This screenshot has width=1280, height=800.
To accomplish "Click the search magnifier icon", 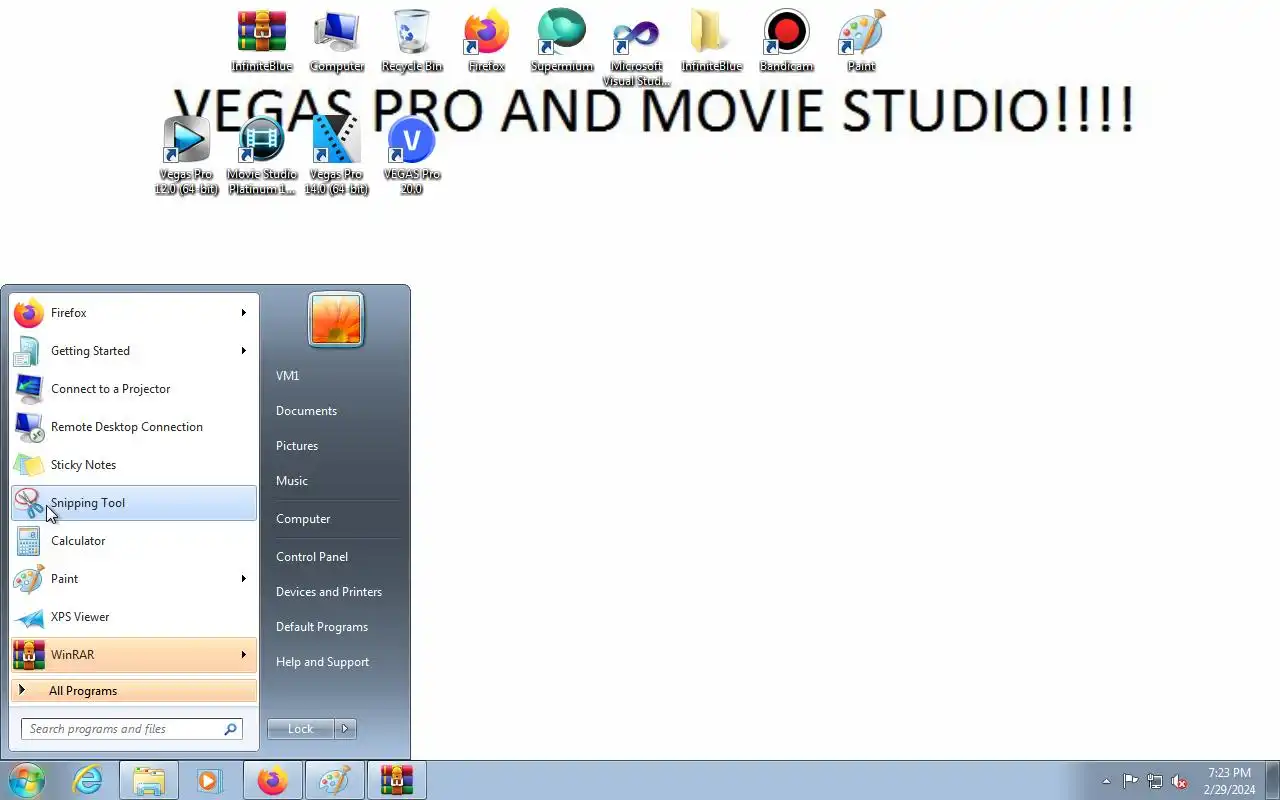I will point(231,729).
